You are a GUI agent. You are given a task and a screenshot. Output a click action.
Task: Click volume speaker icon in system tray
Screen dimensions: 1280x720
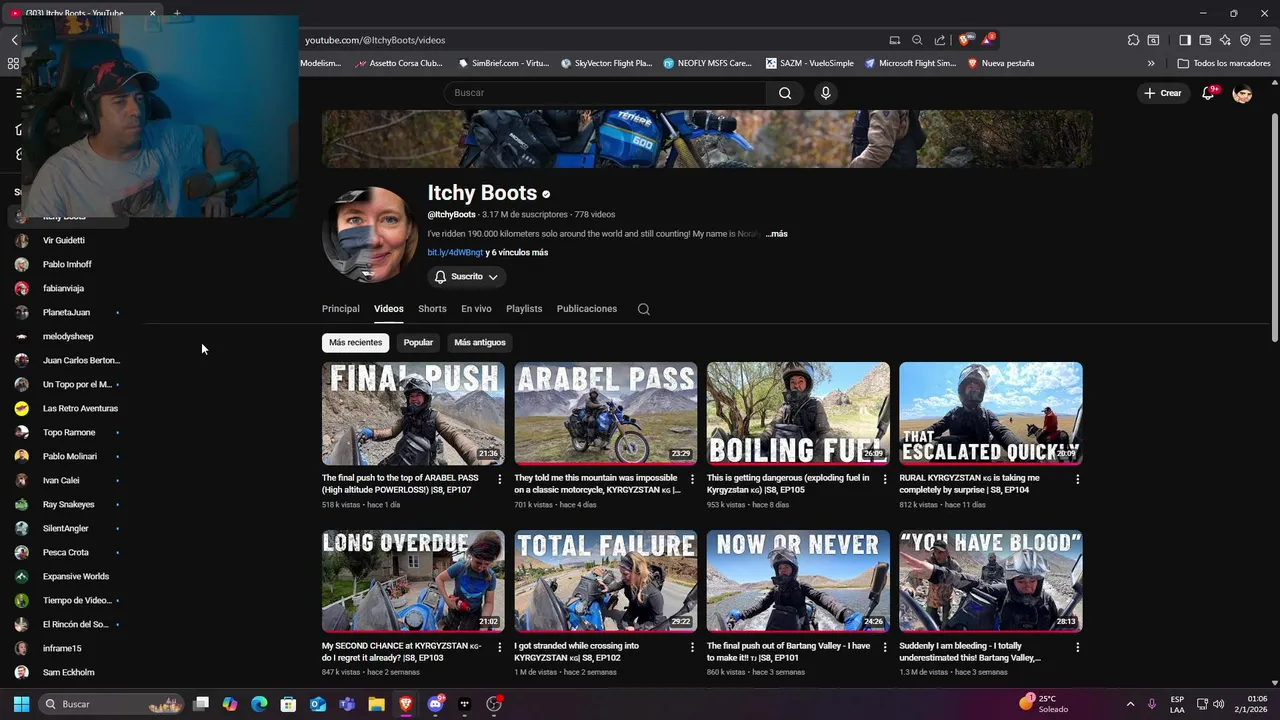pos(1219,704)
